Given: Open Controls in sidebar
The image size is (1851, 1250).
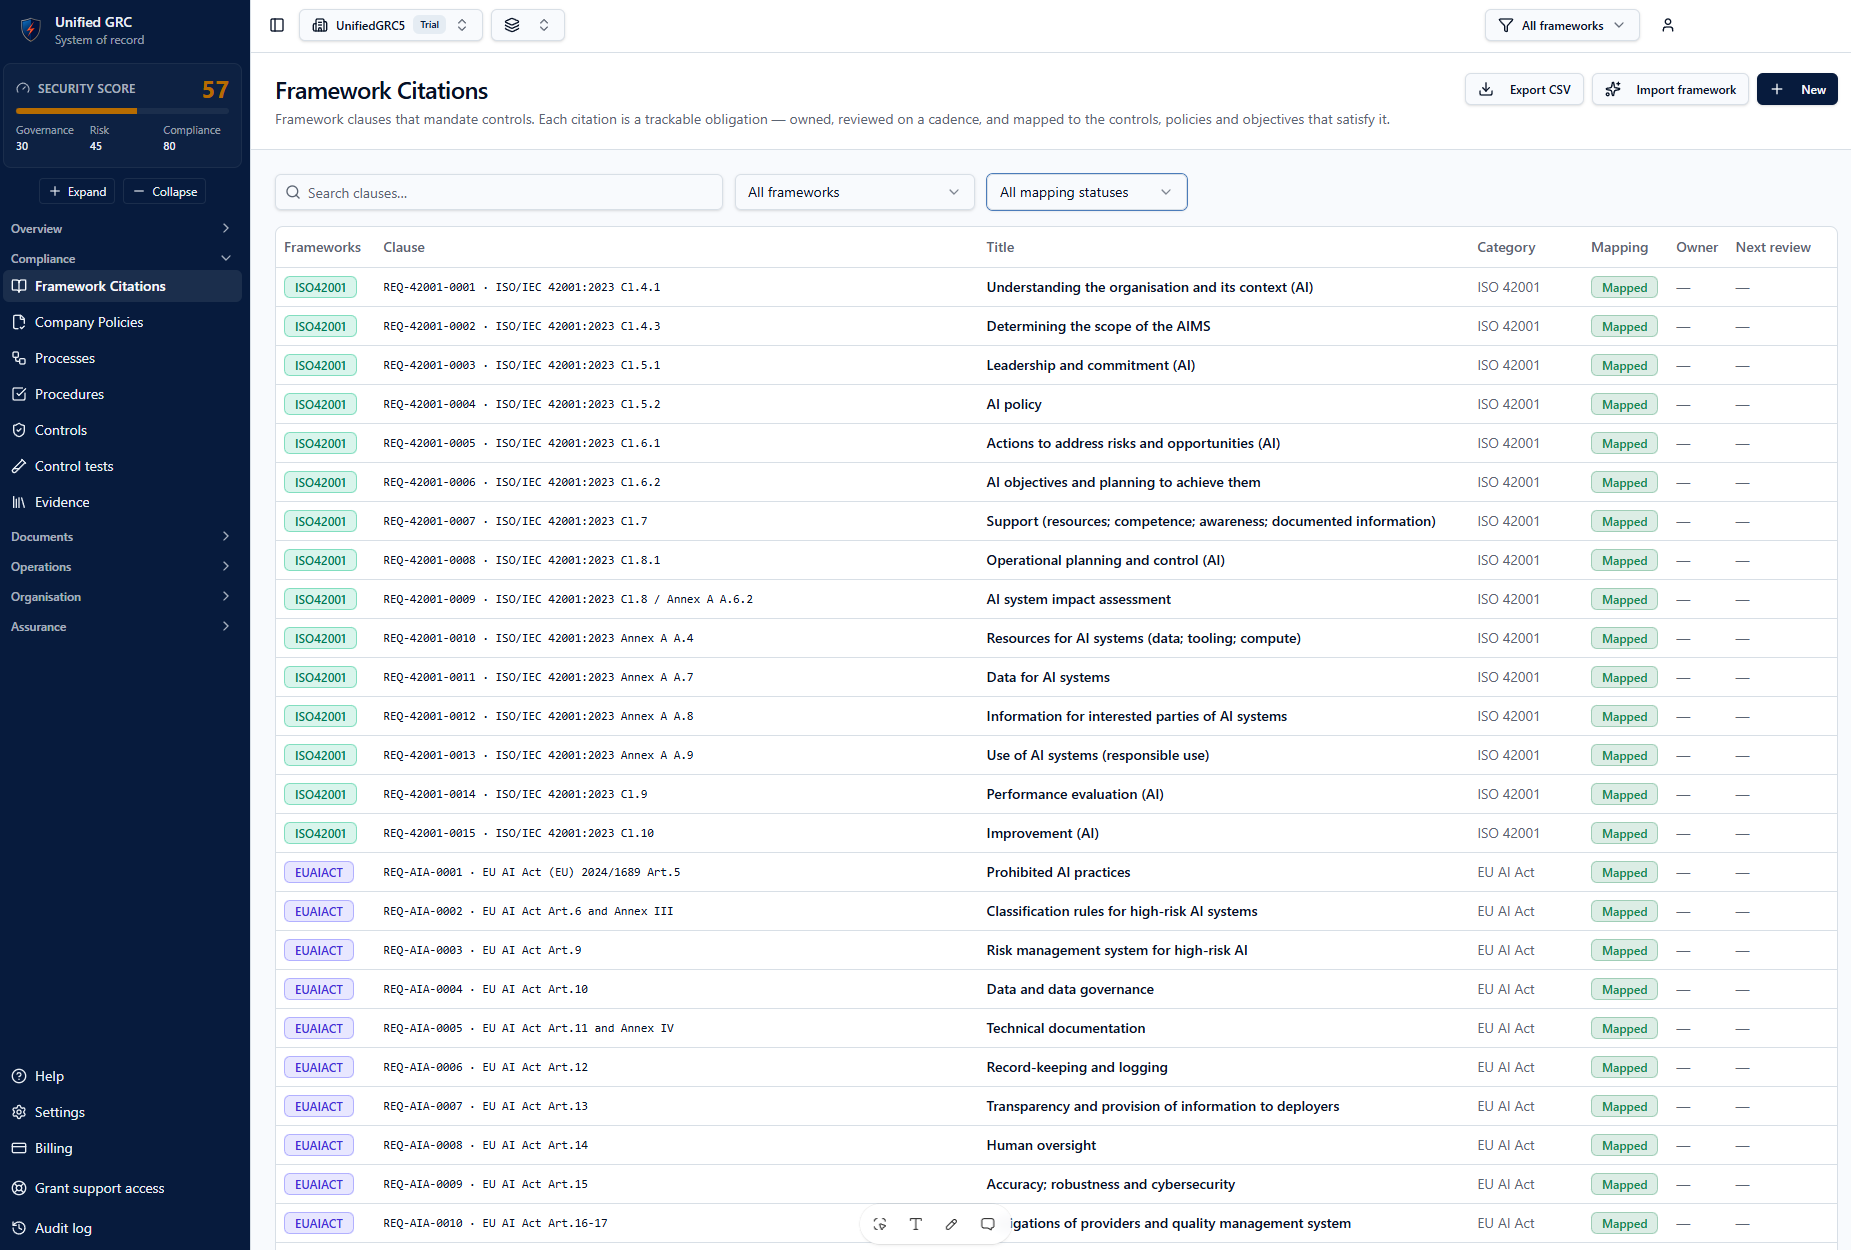Looking at the screenshot, I should [121, 430].
